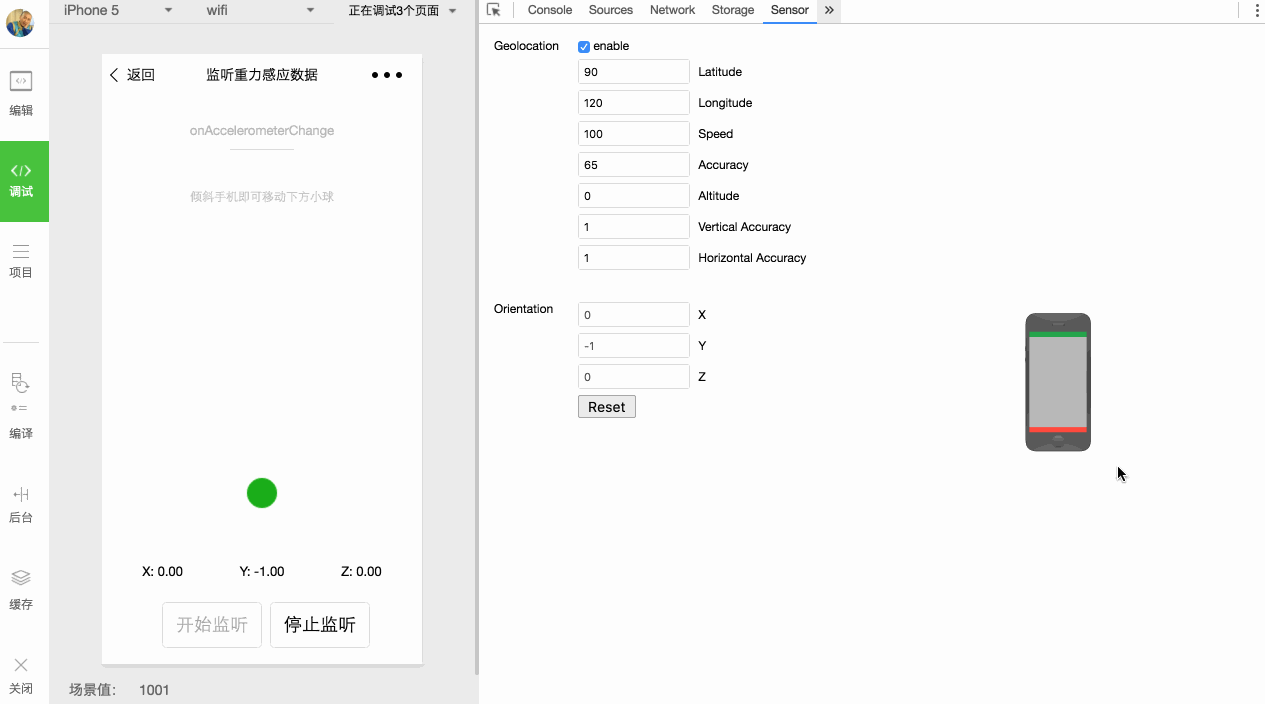
Task: Click the user avatar in sidebar
Action: [20, 22]
